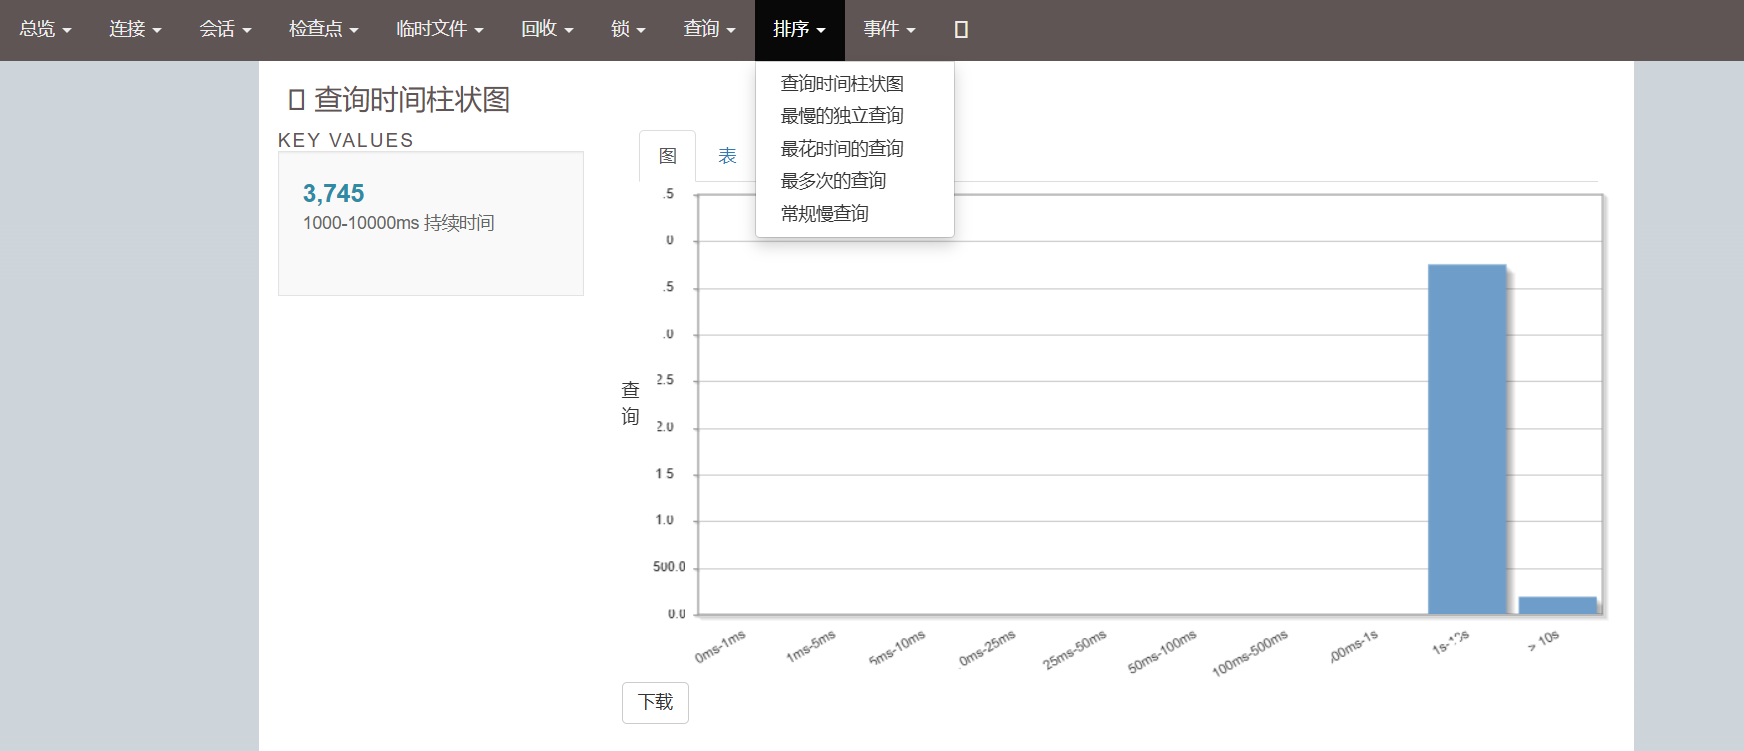Open the 临时文件 dropdown
Viewport: 1744px width, 751px height.
pos(439,30)
